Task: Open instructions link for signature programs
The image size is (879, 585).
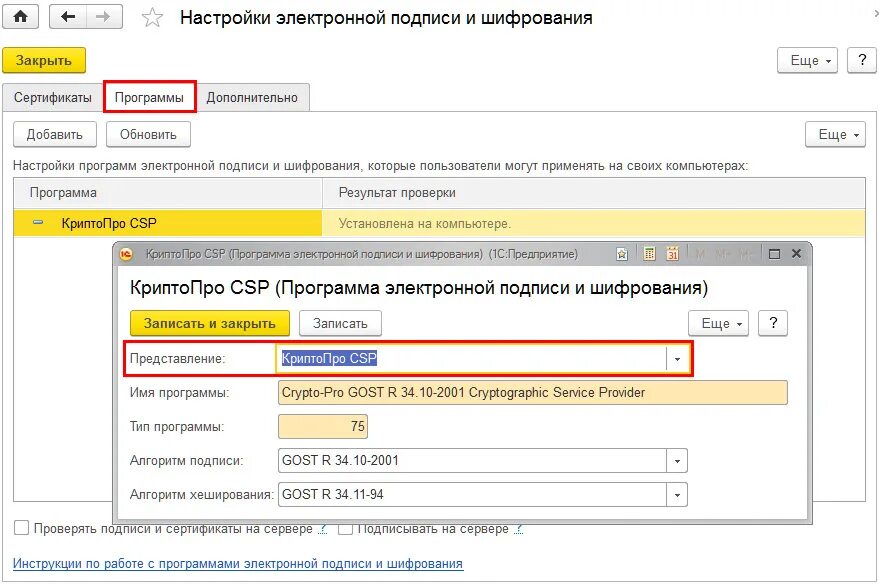Action: [238, 563]
